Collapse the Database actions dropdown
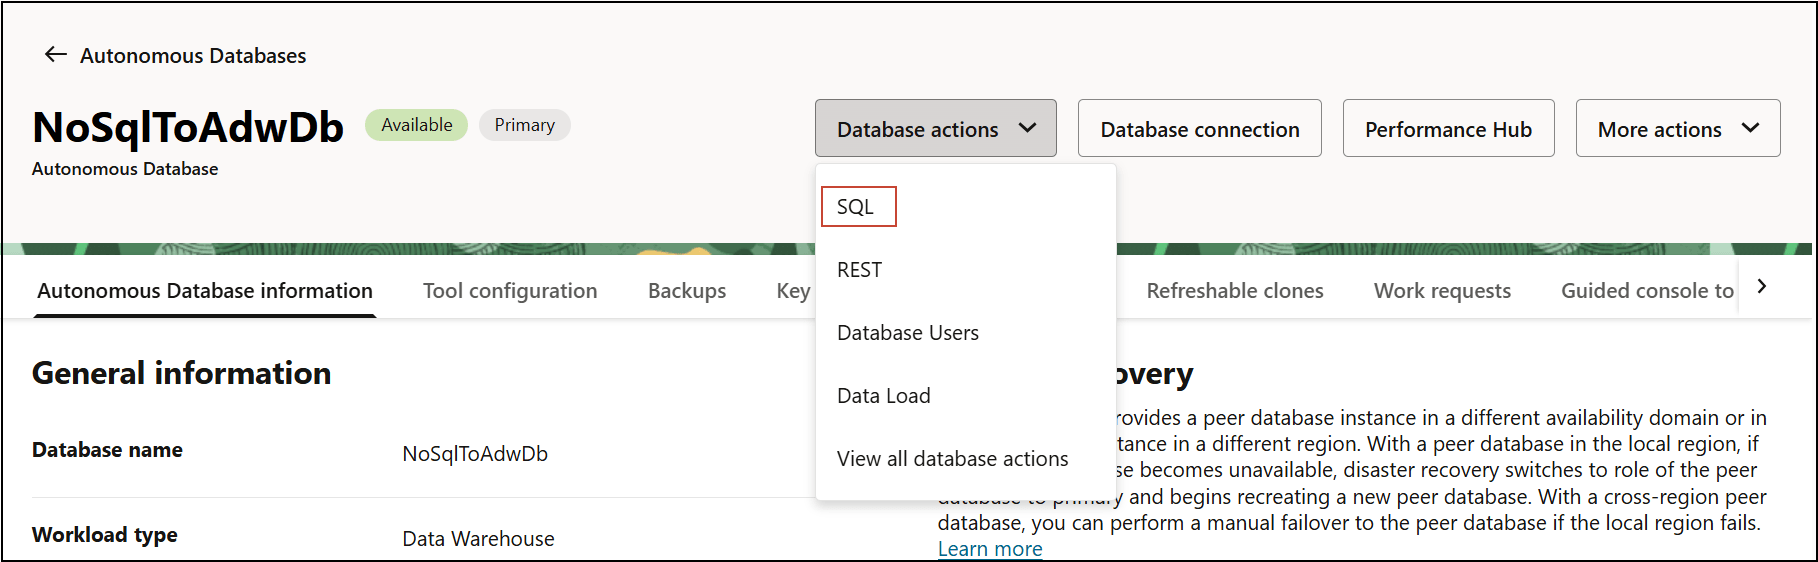The image size is (1818, 562). coord(935,129)
